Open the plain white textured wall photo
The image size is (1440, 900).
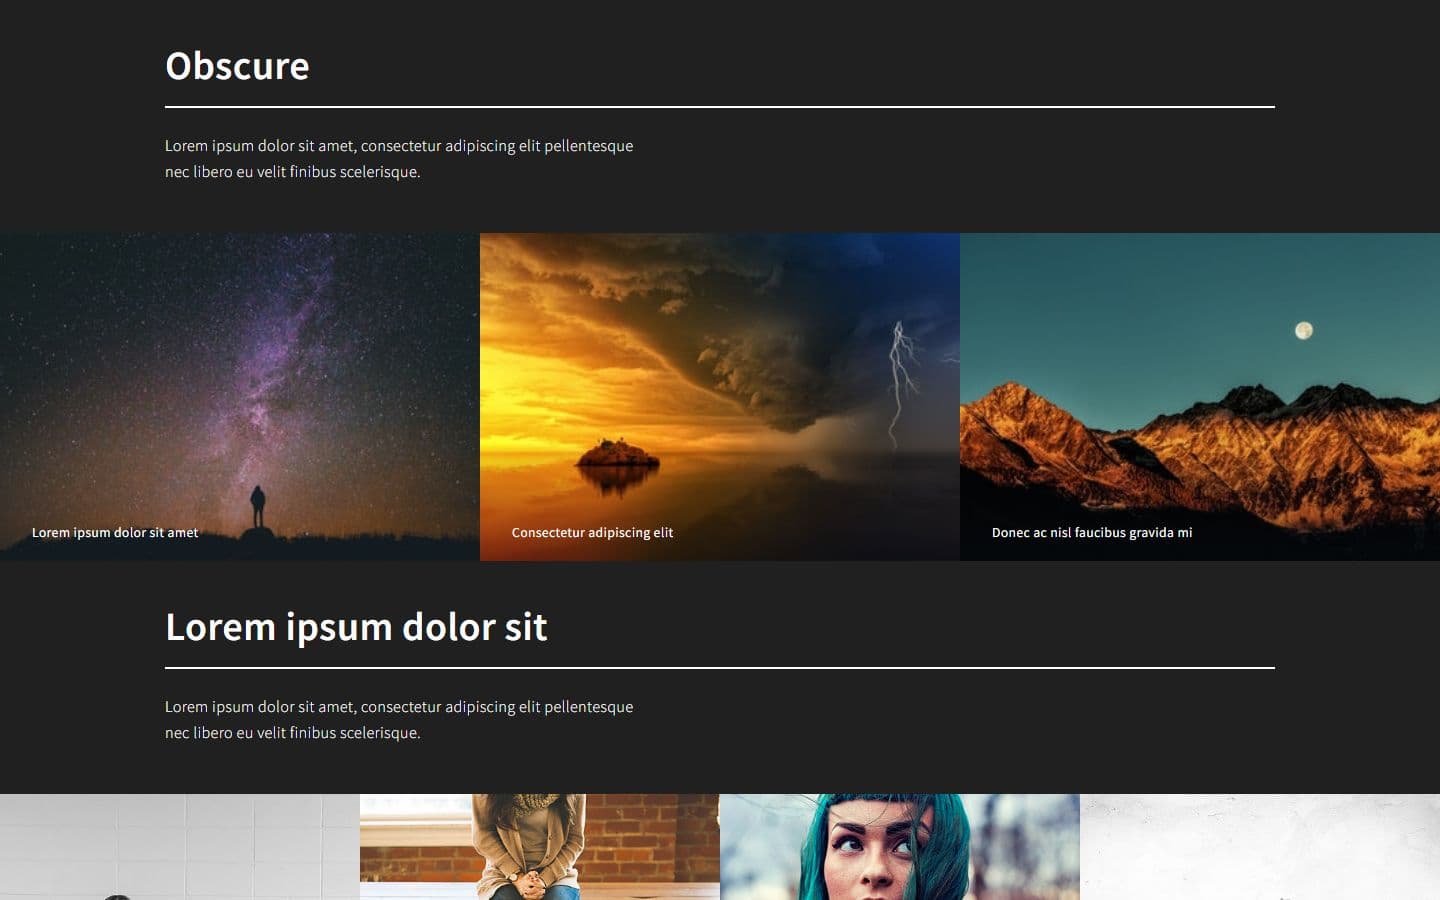point(1260,847)
